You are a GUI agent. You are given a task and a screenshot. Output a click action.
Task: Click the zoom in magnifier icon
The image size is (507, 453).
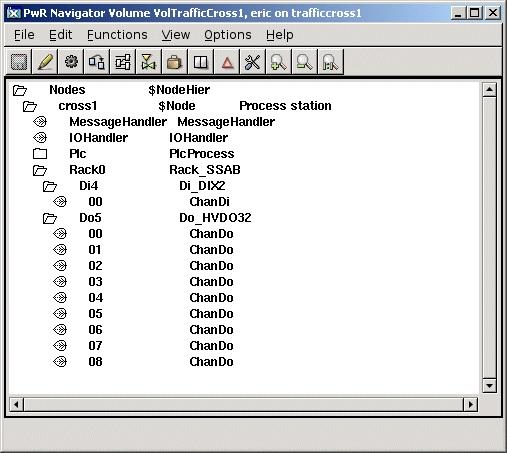click(x=278, y=62)
